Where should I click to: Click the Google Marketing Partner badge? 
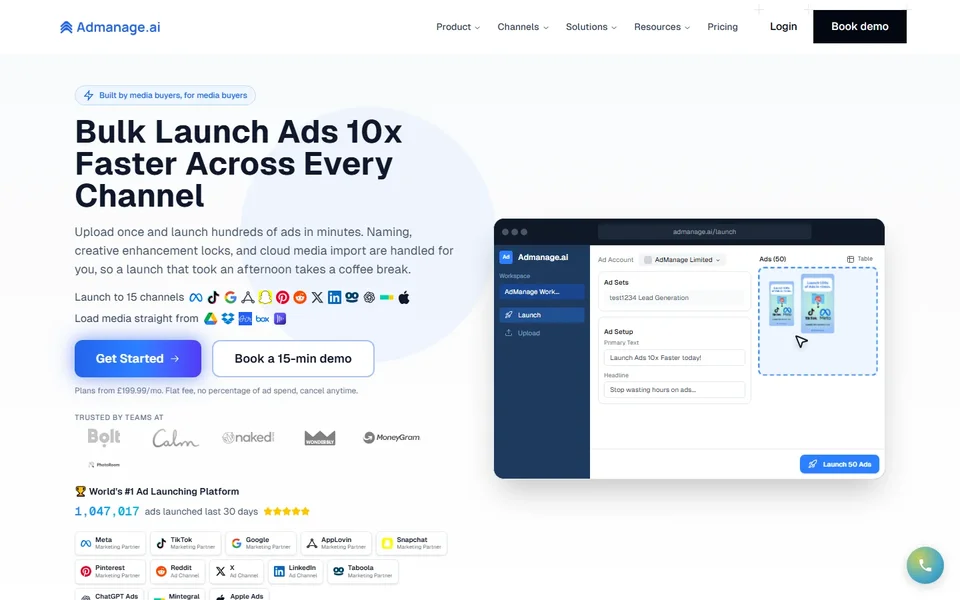pos(261,543)
